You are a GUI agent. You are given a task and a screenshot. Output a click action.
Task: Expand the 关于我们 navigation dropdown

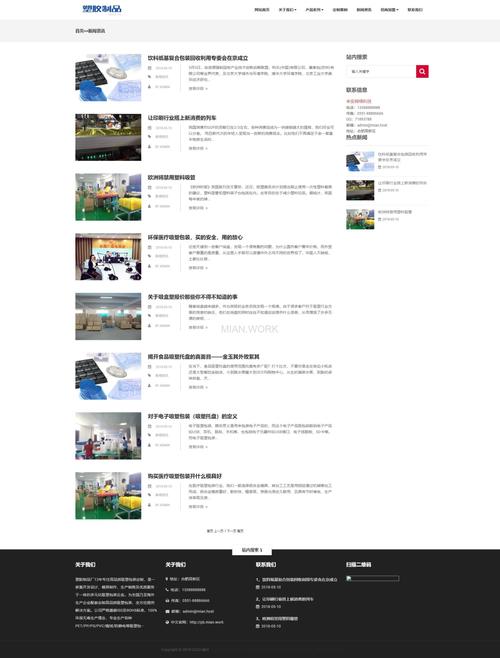click(x=287, y=10)
